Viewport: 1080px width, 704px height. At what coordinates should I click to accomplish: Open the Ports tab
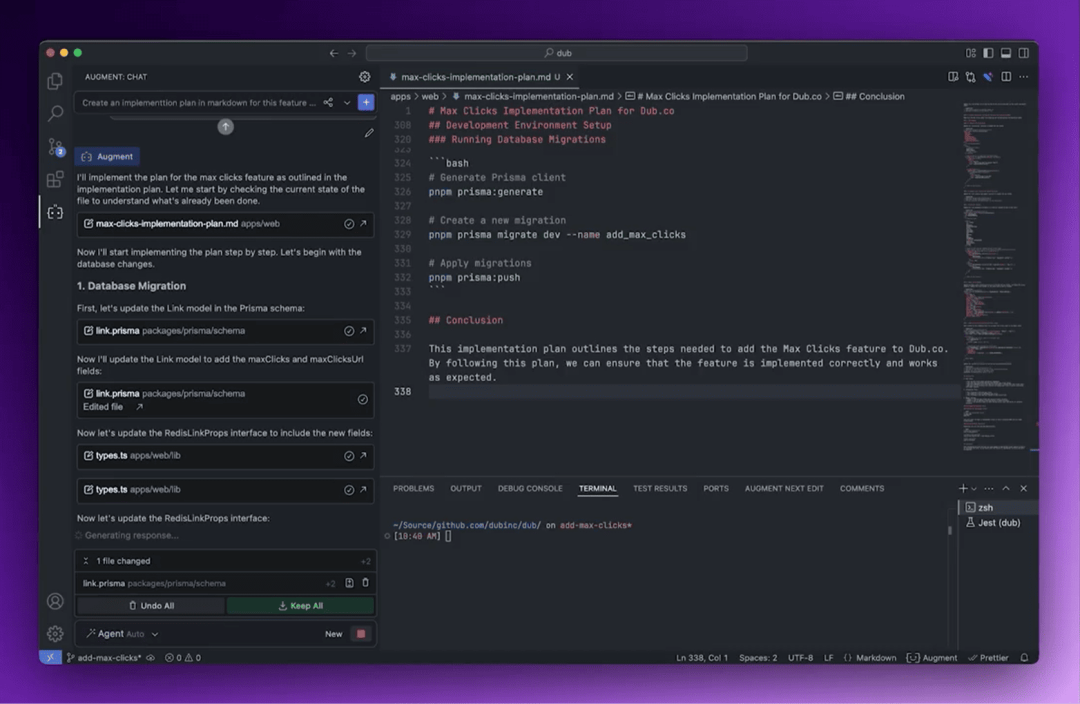coord(716,488)
